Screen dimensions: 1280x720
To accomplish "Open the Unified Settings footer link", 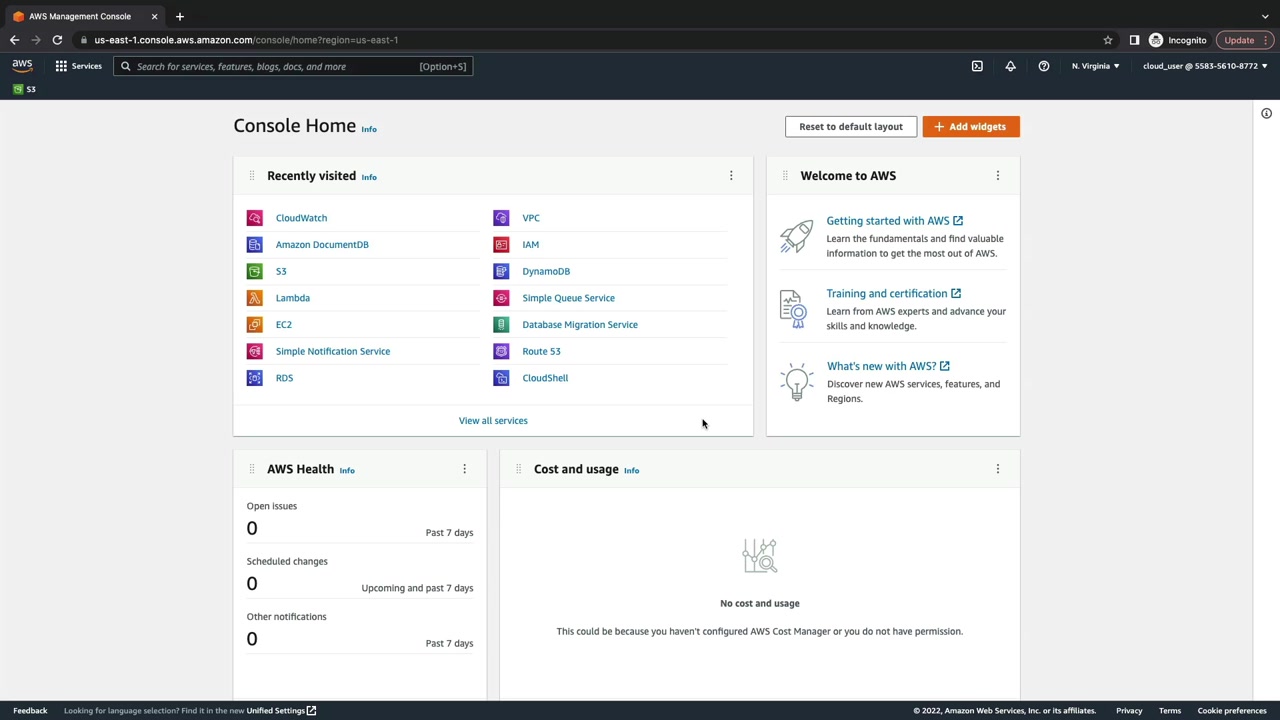I will [281, 711].
